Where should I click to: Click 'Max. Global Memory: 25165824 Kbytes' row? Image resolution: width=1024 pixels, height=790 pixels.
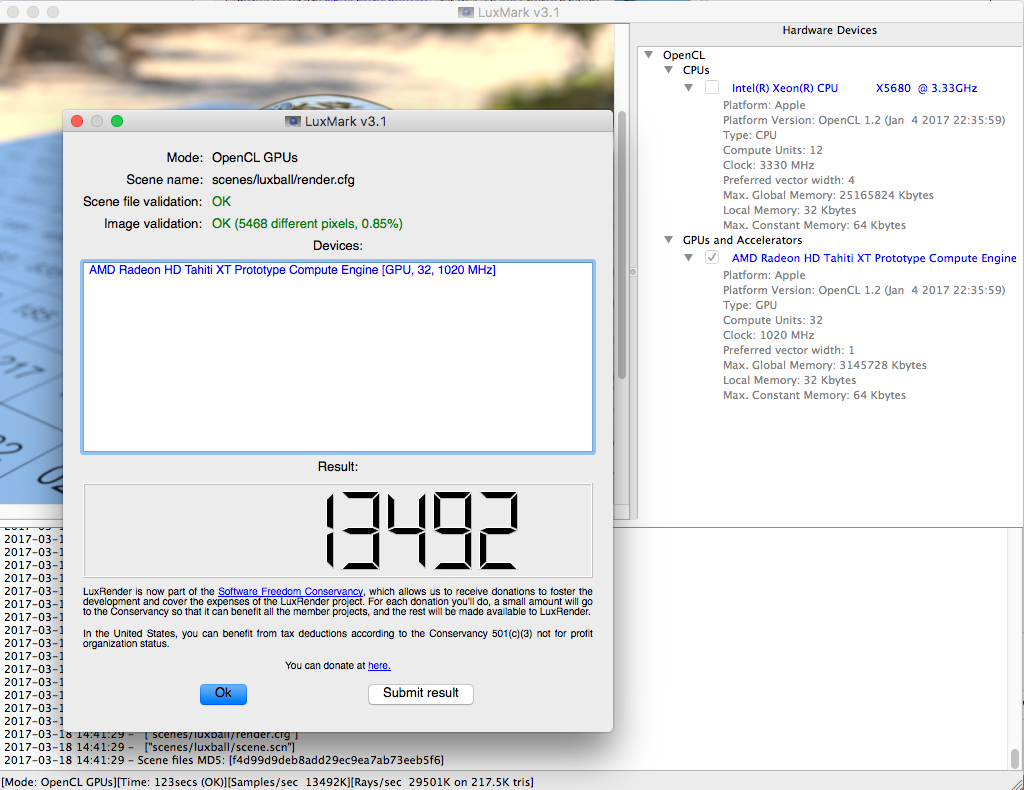828,195
